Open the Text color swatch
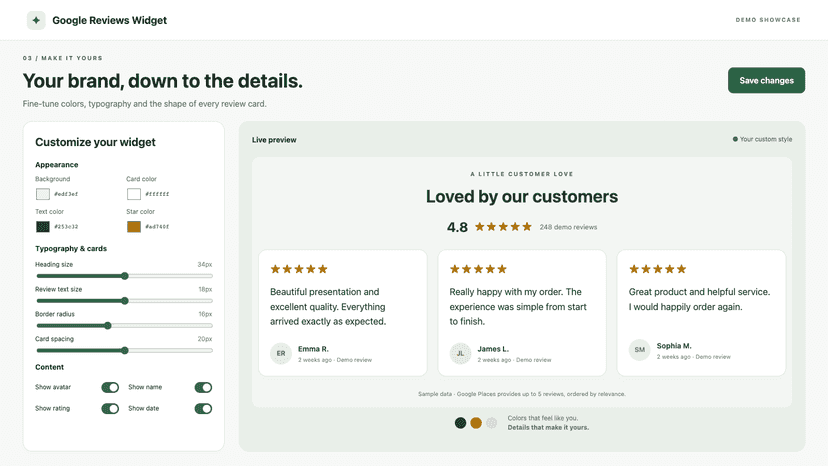 pos(43,227)
